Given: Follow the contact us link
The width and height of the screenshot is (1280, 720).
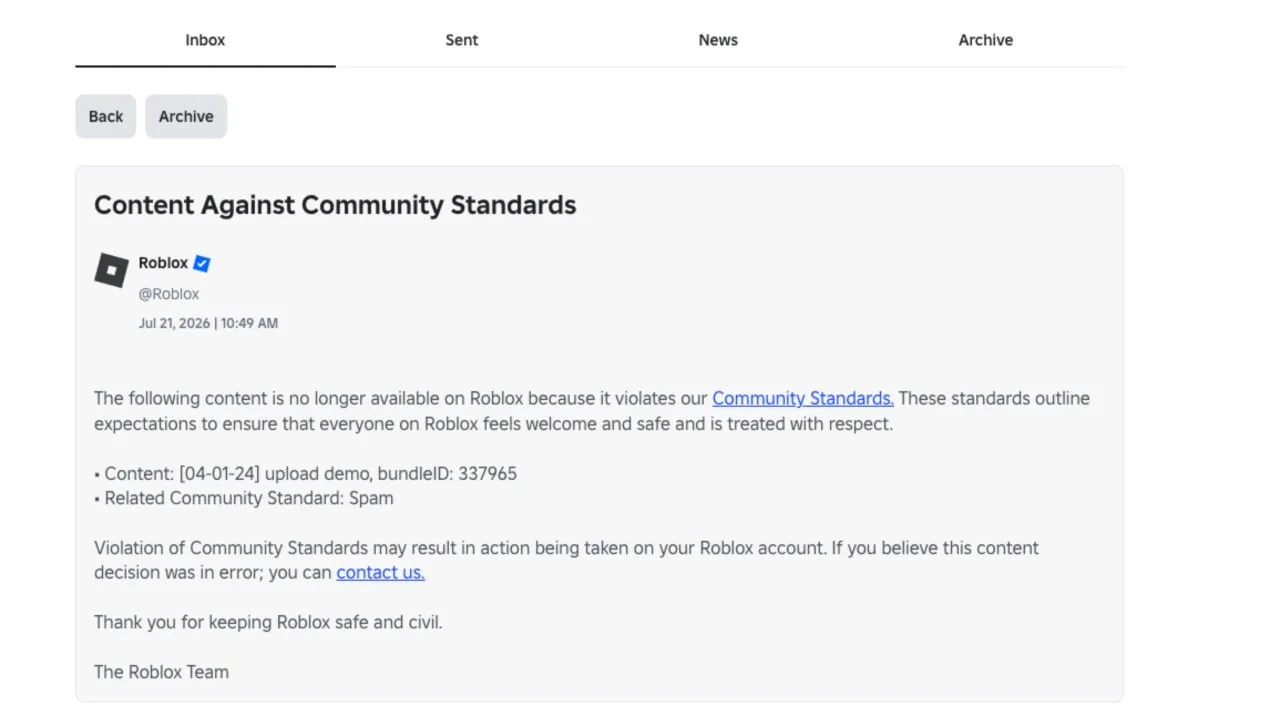Looking at the screenshot, I should tap(380, 572).
